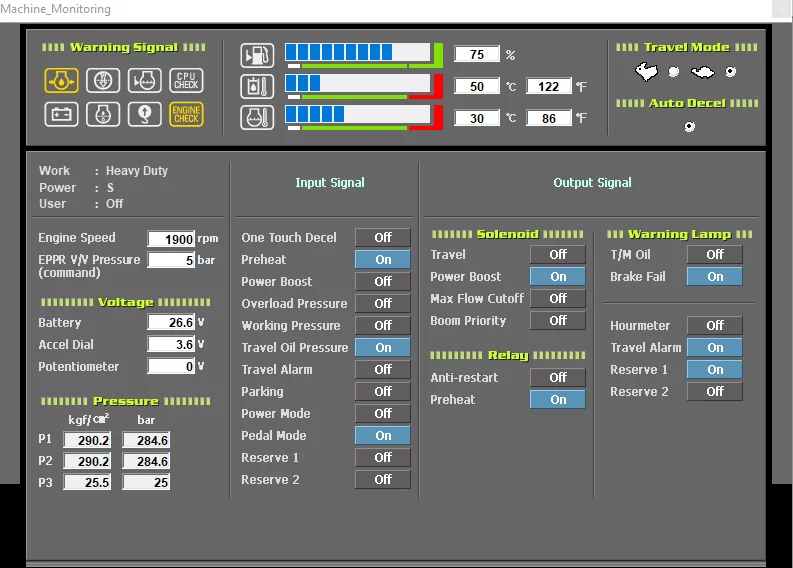Screen dimensions: 793x568
Task: Click the CPU CHECK warning icon
Action: click(186, 80)
